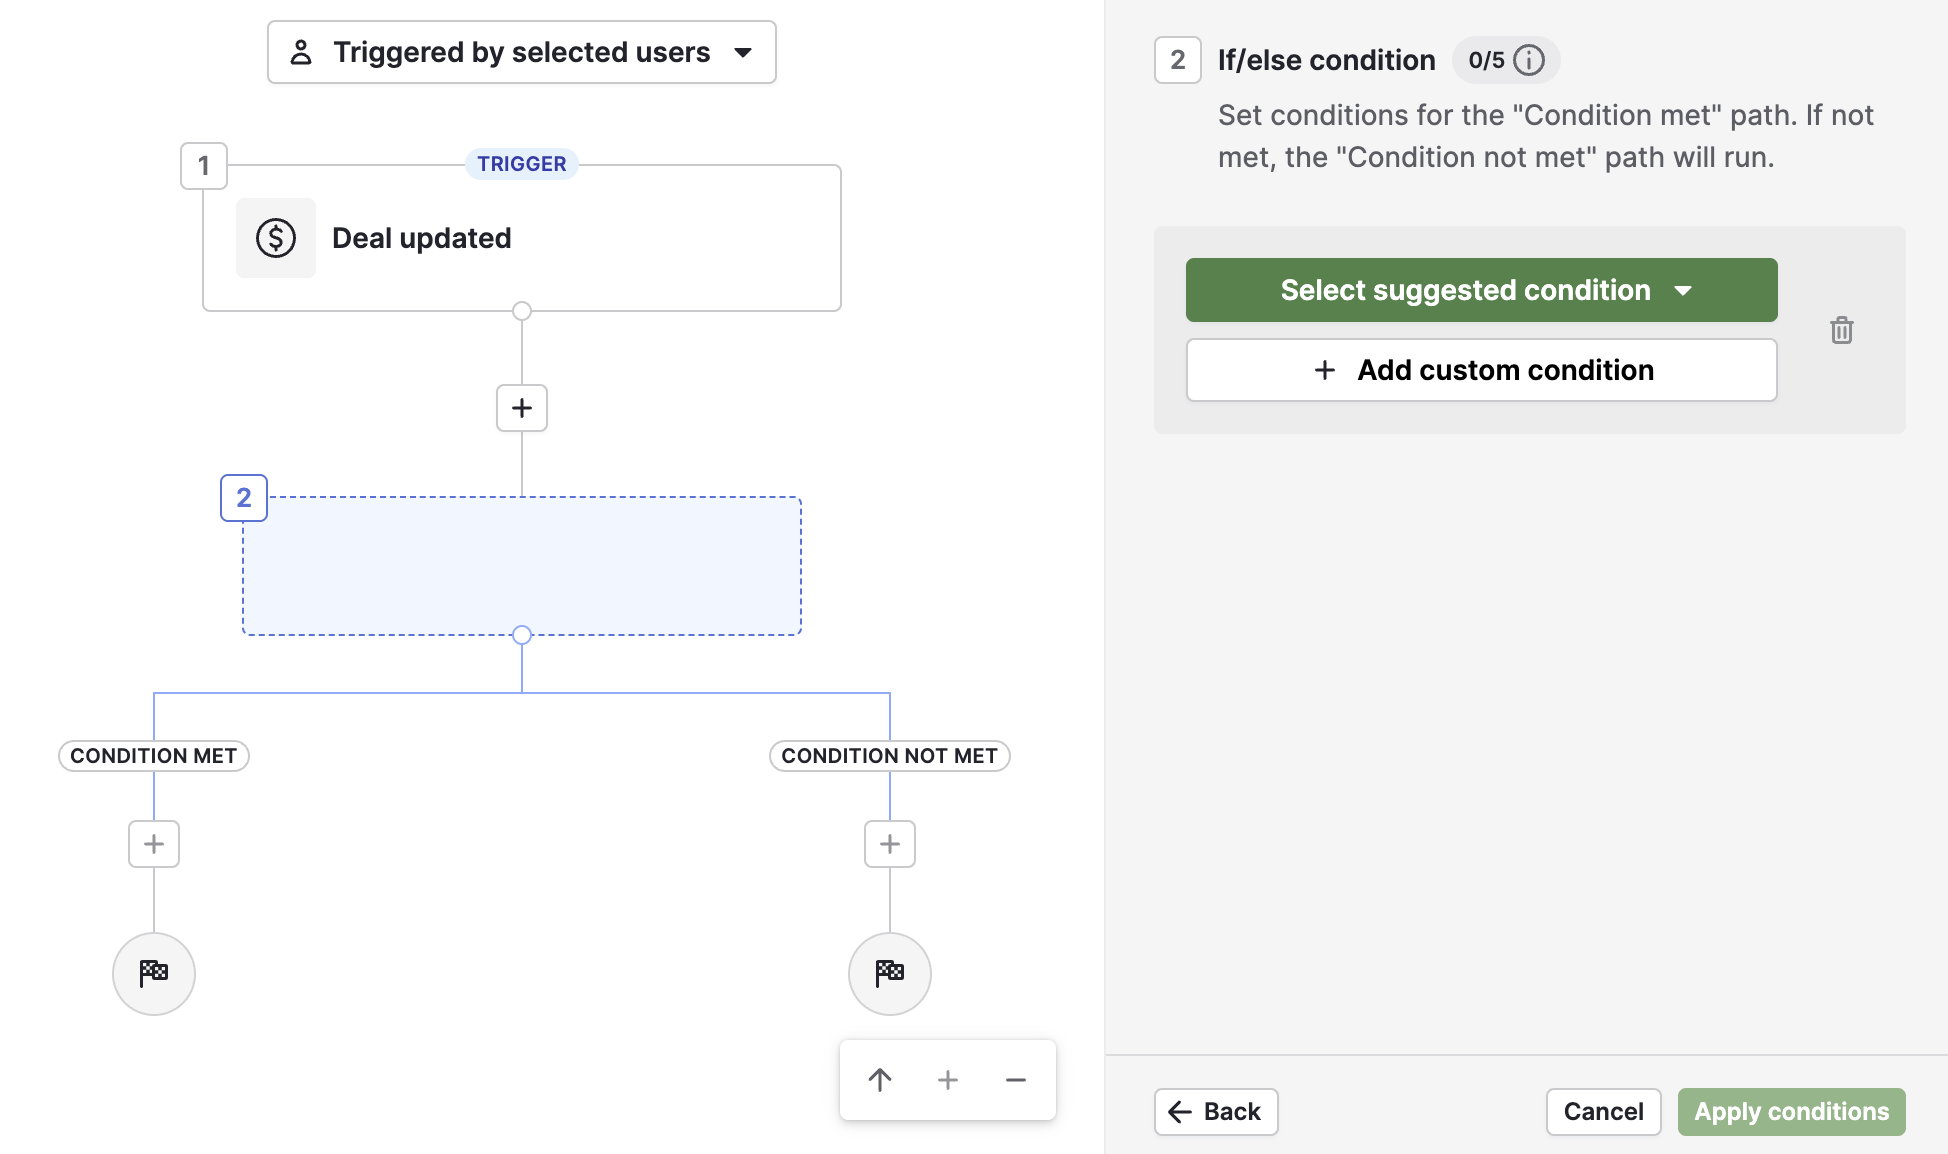
Task: Click the flag icon under Condition not met path
Action: pyautogui.click(x=889, y=973)
